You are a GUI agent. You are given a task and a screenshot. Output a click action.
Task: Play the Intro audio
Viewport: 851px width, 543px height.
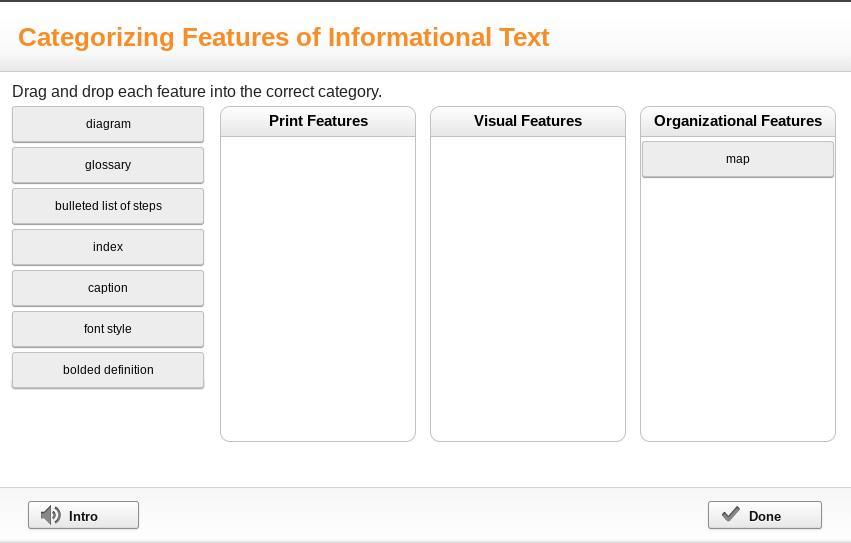pyautogui.click(x=83, y=516)
